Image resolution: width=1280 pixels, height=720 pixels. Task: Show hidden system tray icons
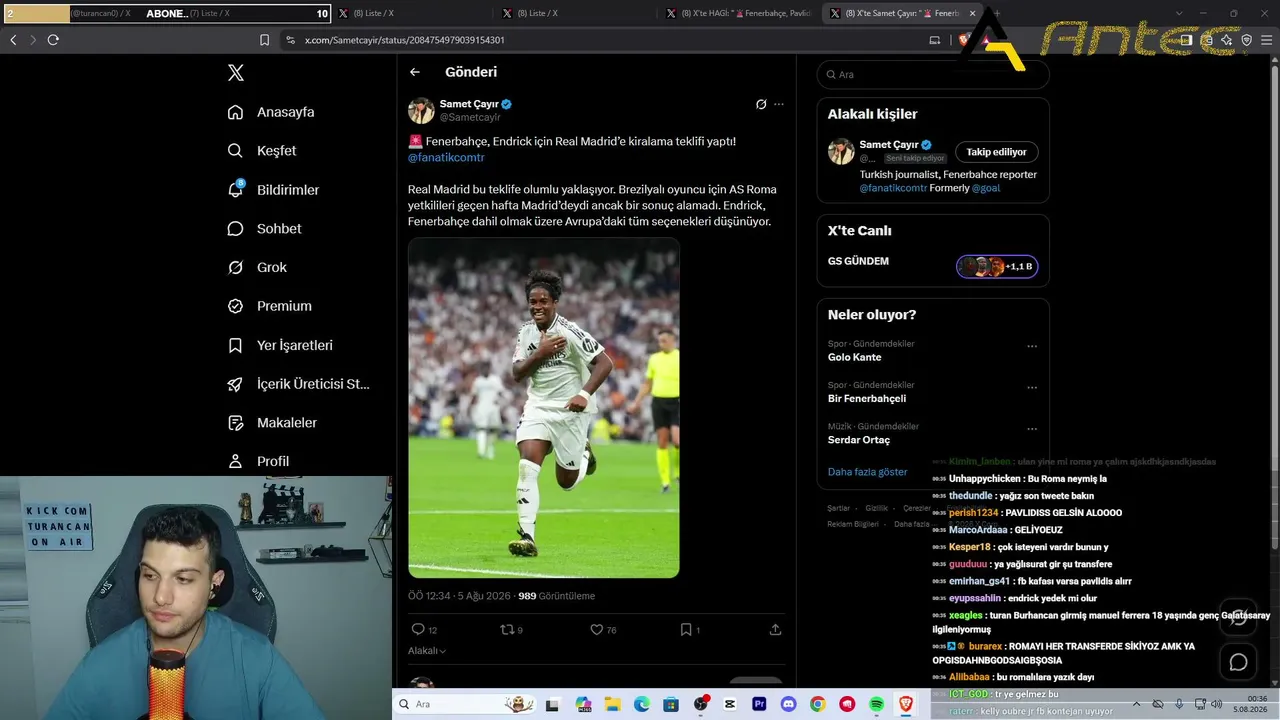point(1136,704)
